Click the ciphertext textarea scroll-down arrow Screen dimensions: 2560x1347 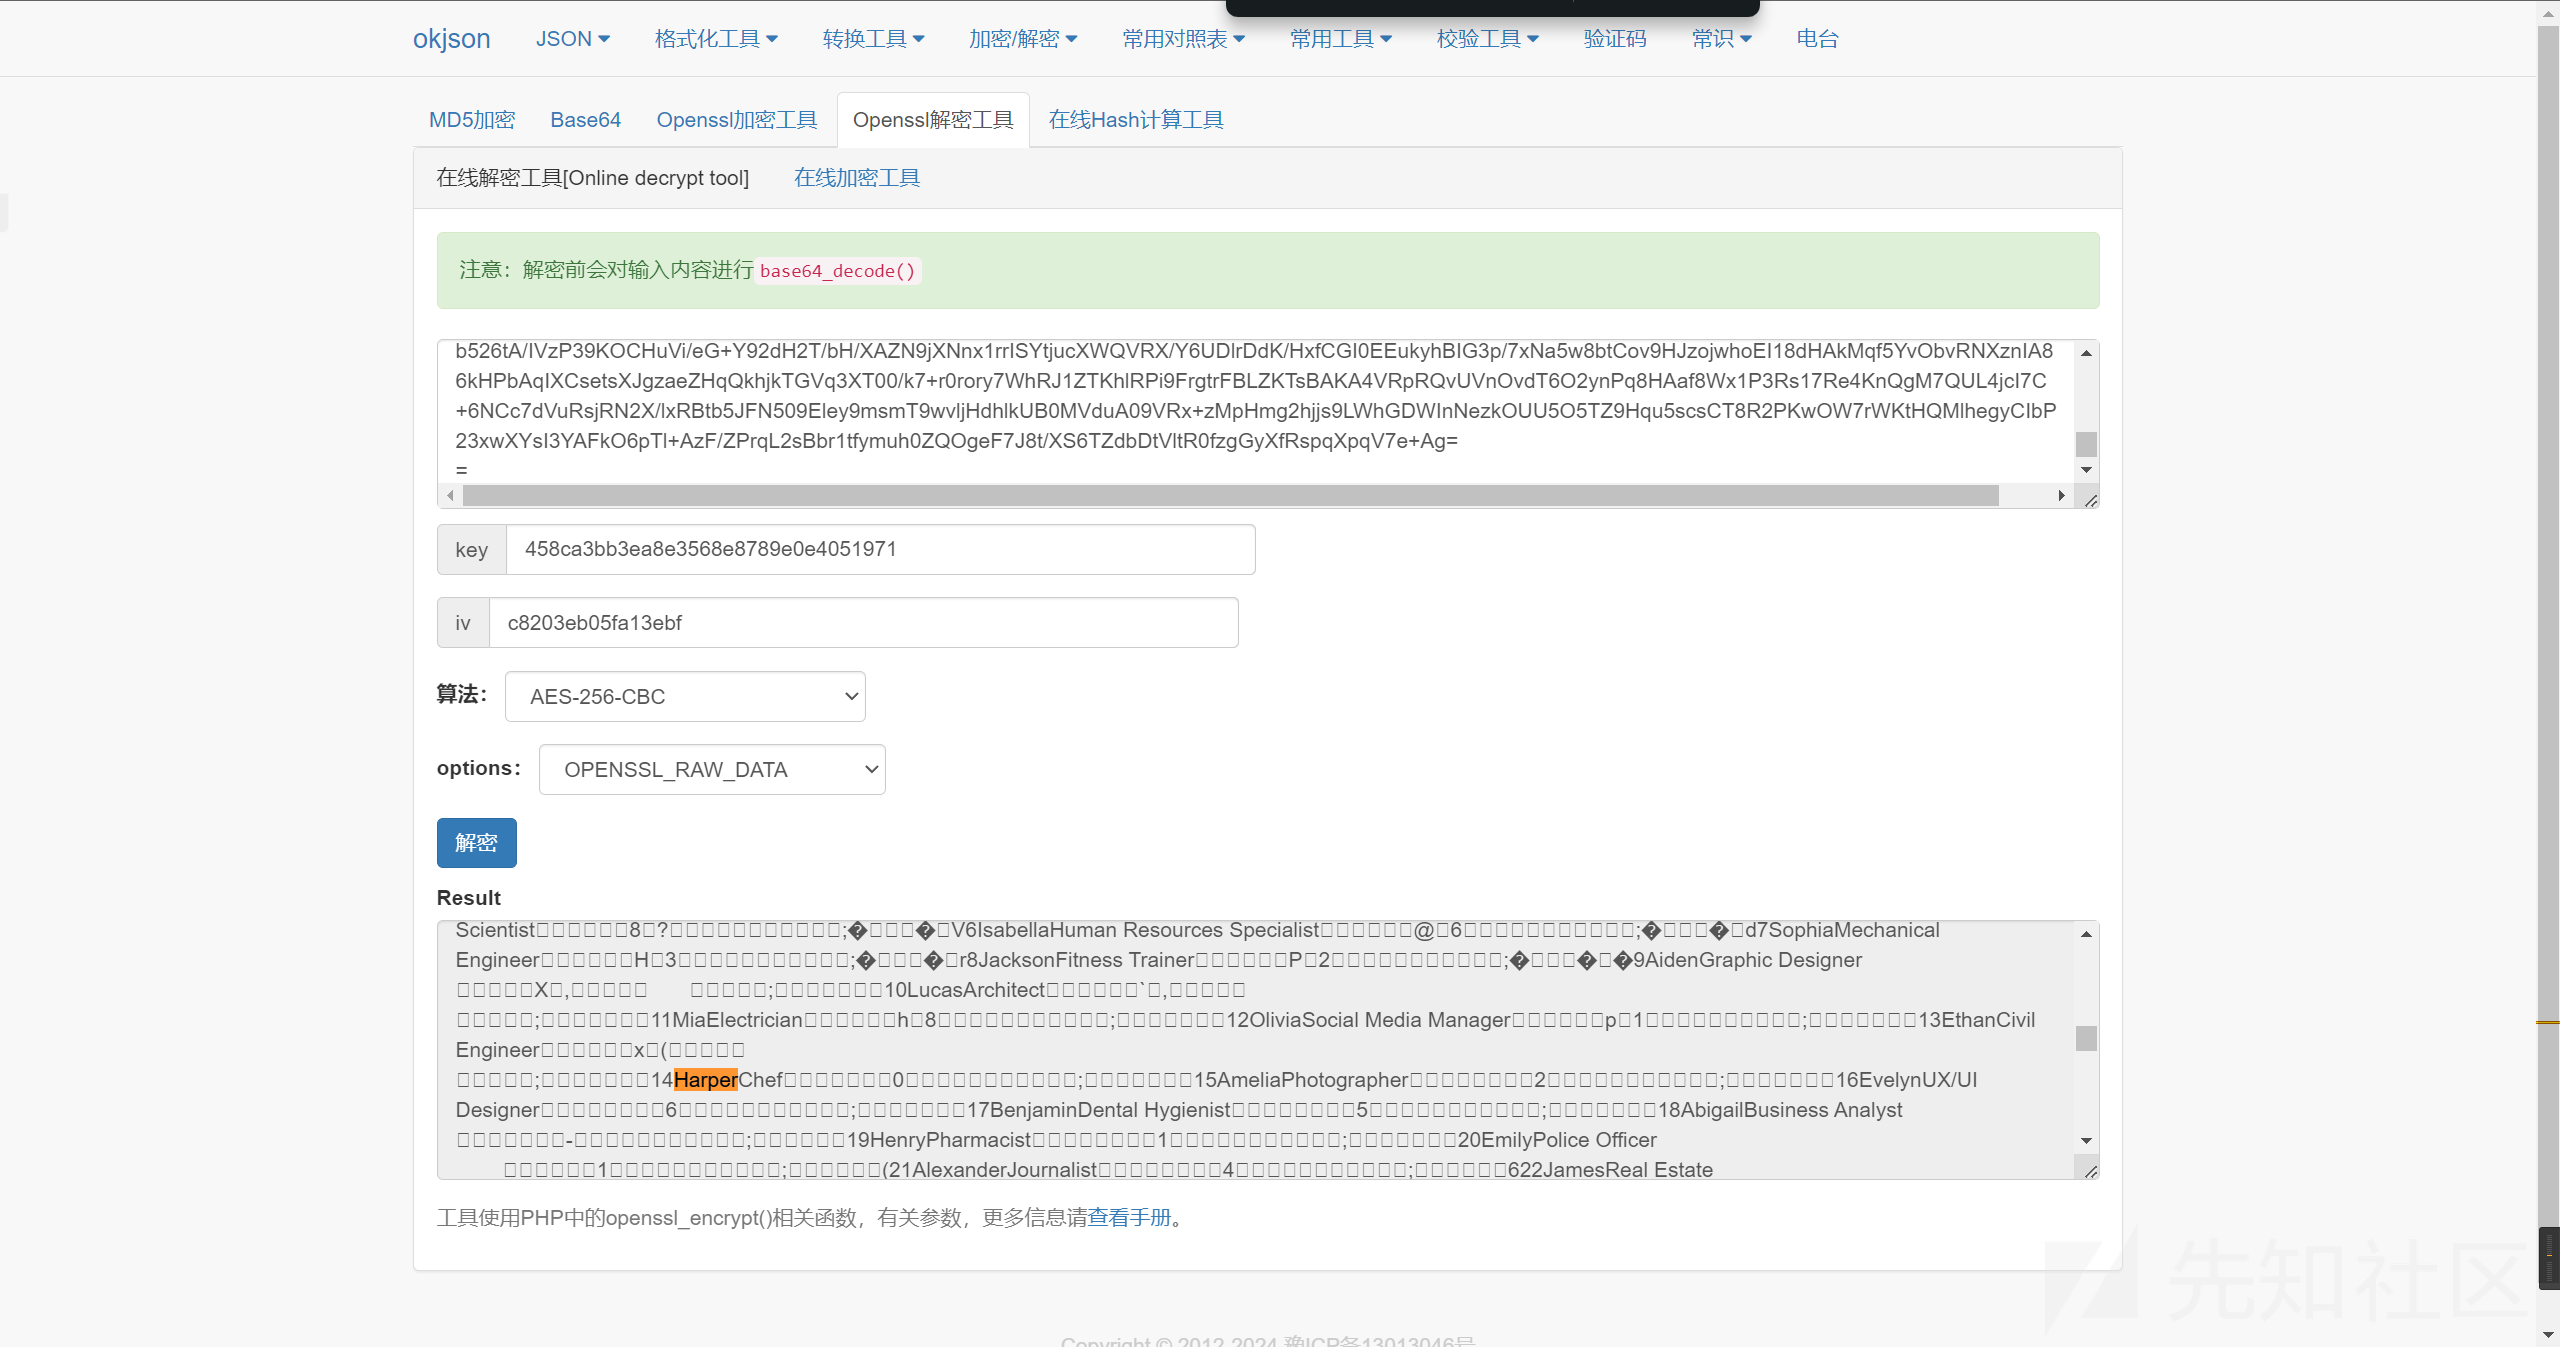pos(2086,470)
